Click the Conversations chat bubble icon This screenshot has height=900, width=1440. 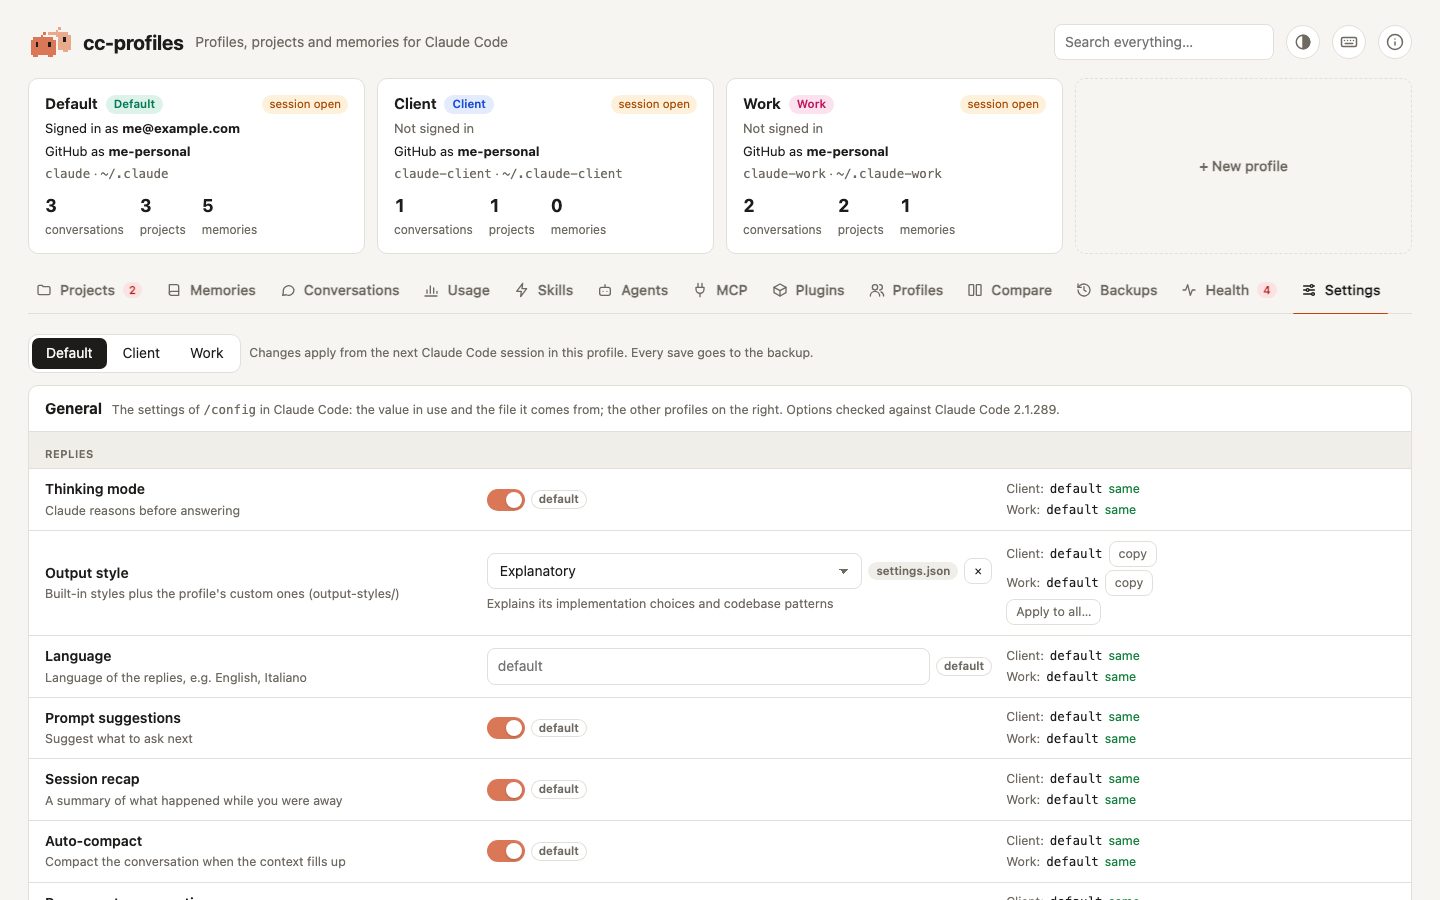288,290
